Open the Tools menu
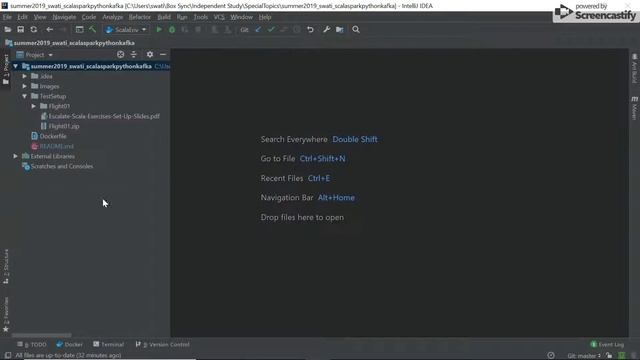Viewport: 640px width, 360px height. point(200,17)
